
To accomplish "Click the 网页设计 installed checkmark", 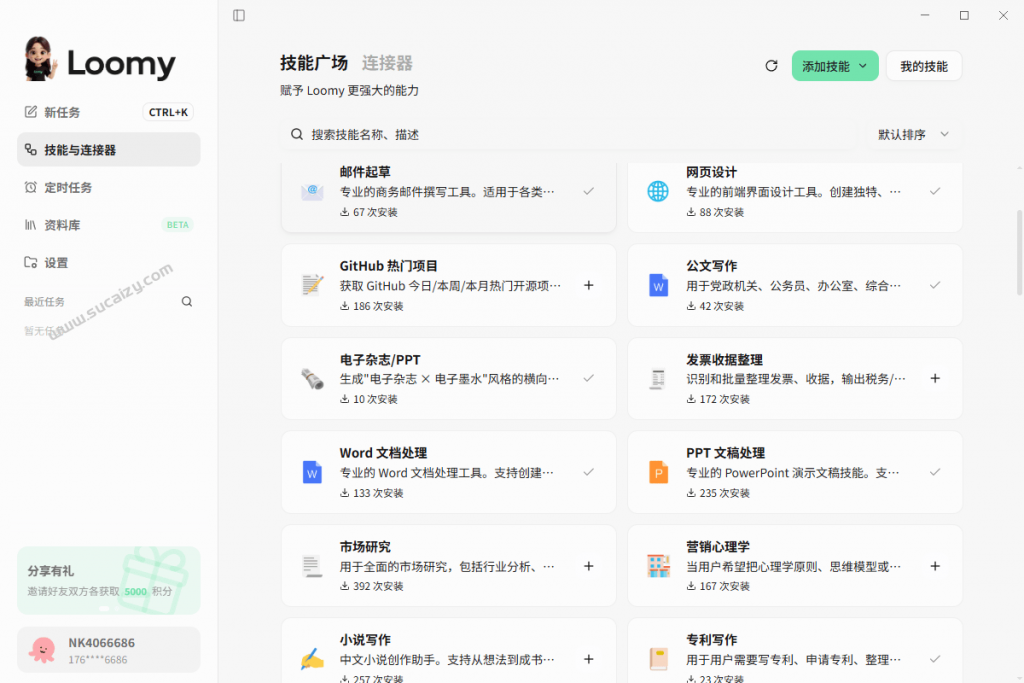I will [x=935, y=191].
